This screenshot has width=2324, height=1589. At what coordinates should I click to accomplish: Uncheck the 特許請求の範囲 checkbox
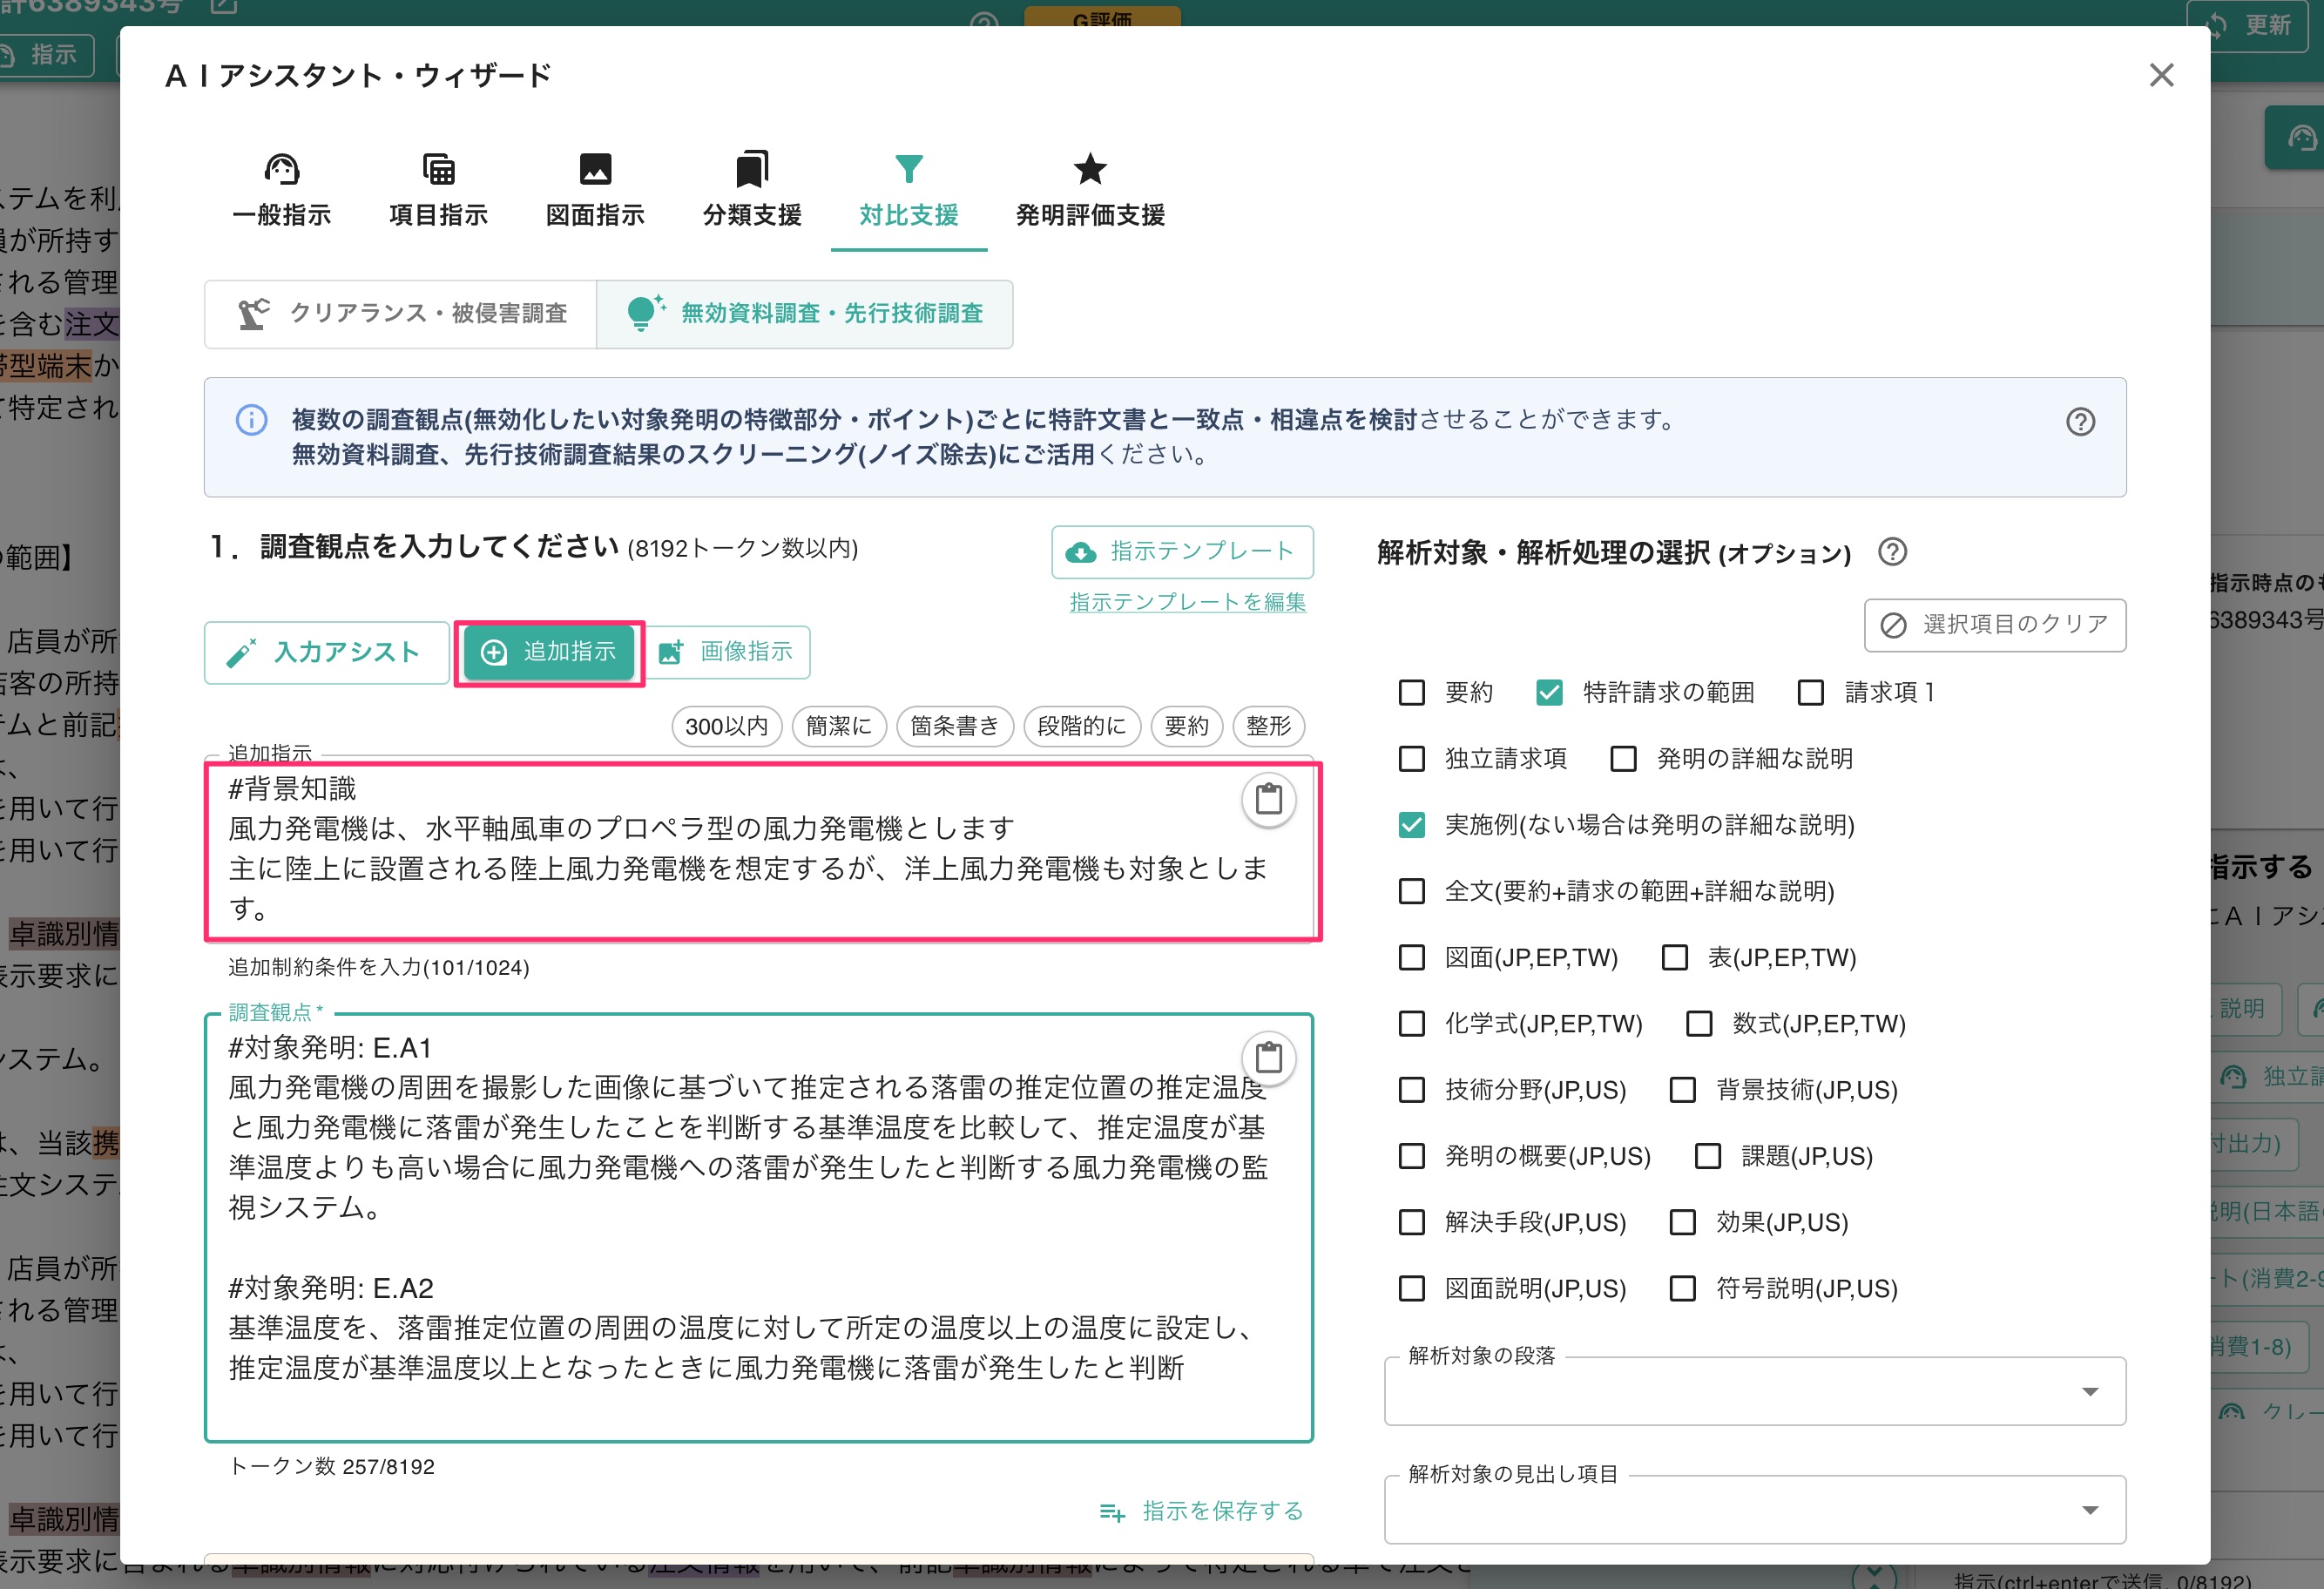tap(1549, 692)
